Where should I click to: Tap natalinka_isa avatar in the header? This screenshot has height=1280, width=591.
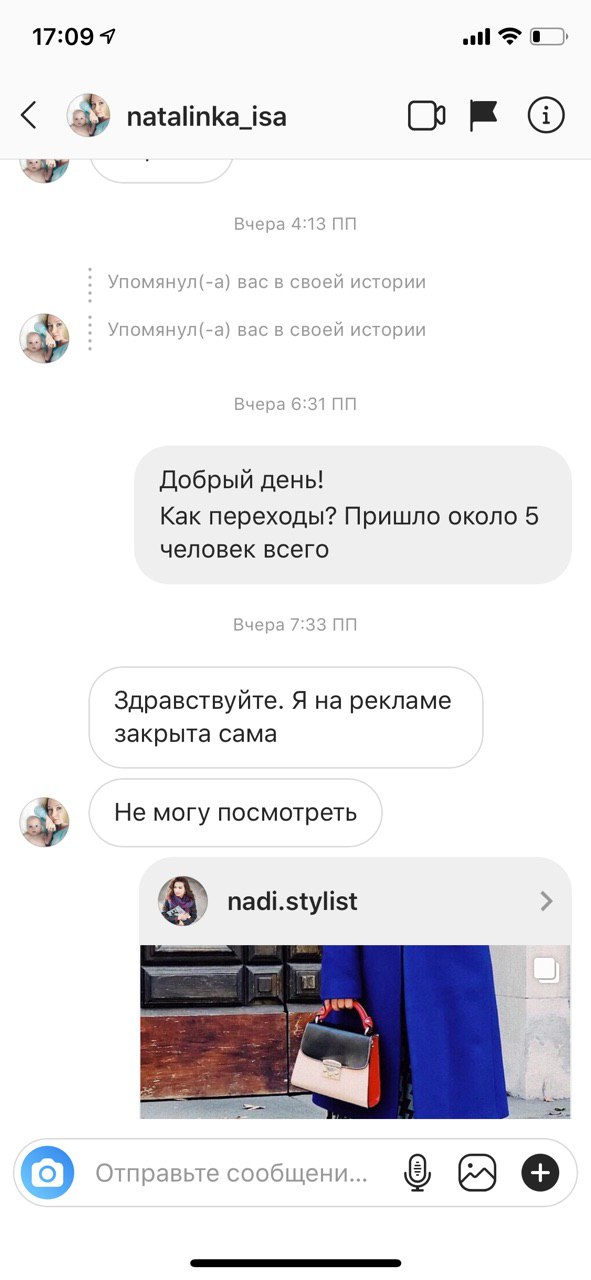(88, 116)
